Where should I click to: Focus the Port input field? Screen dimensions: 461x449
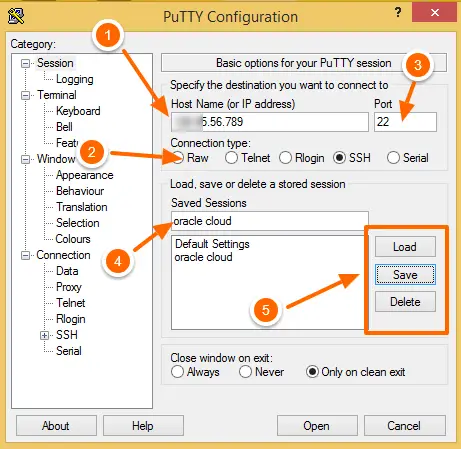point(405,122)
